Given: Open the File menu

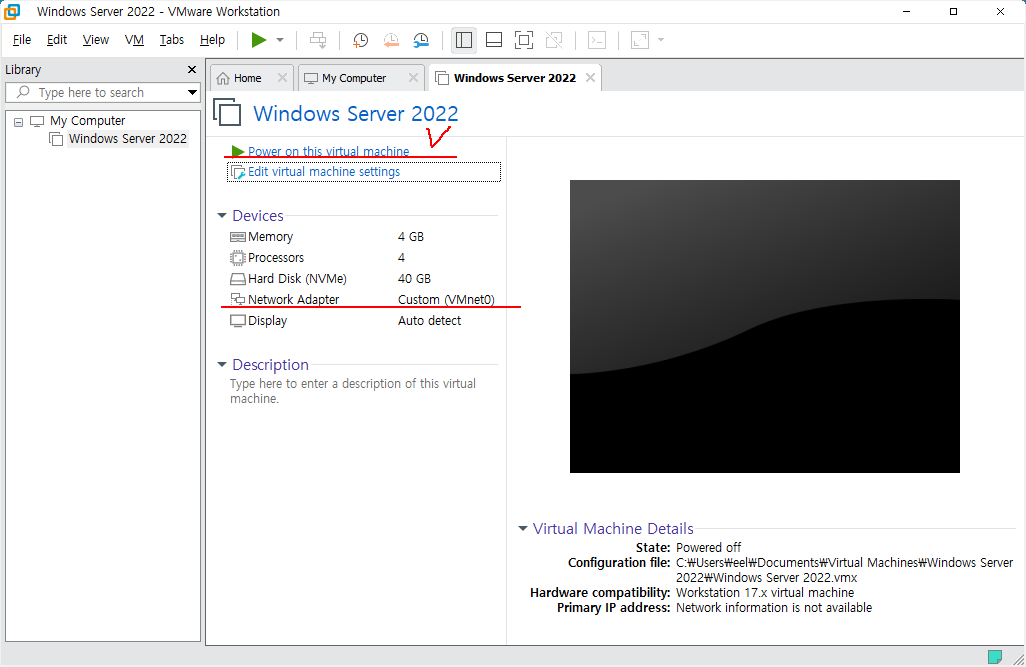Looking at the screenshot, I should [22, 40].
